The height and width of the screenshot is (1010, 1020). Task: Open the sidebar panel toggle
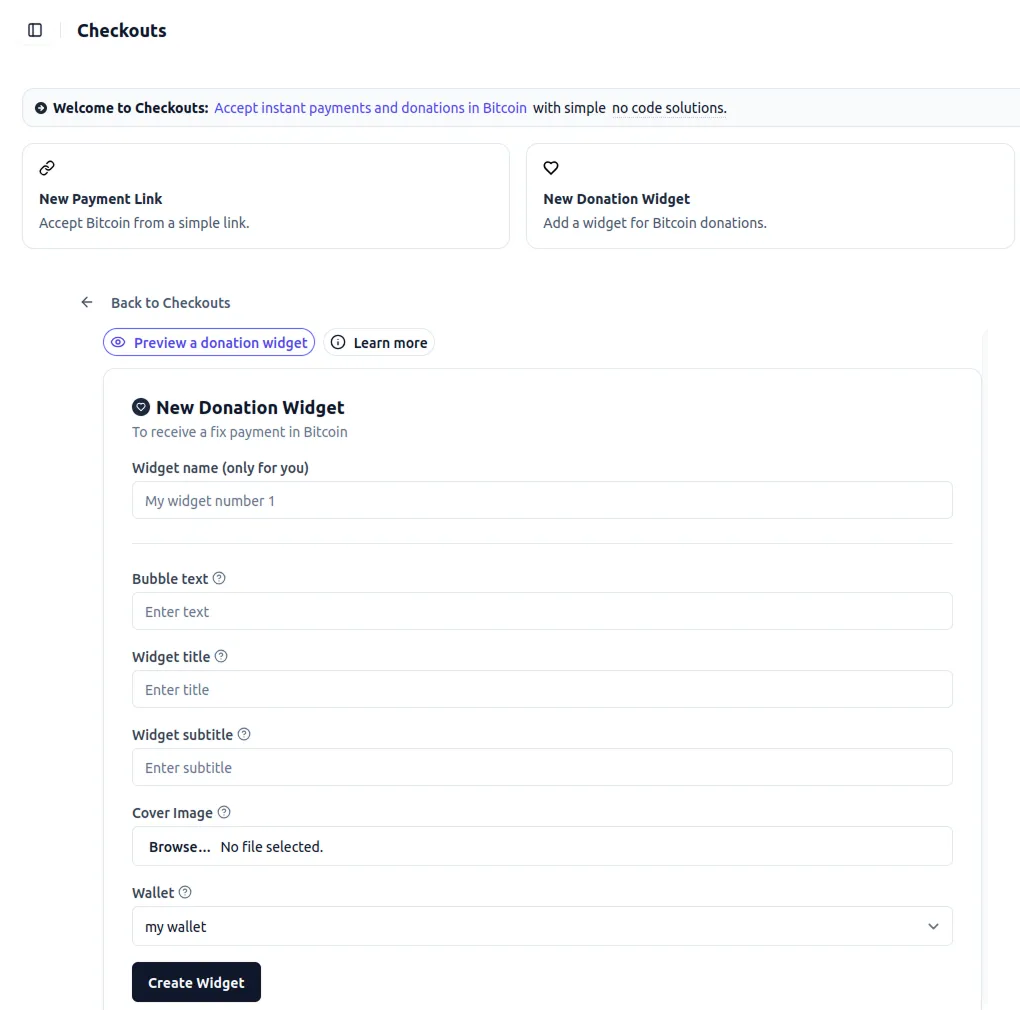click(35, 30)
